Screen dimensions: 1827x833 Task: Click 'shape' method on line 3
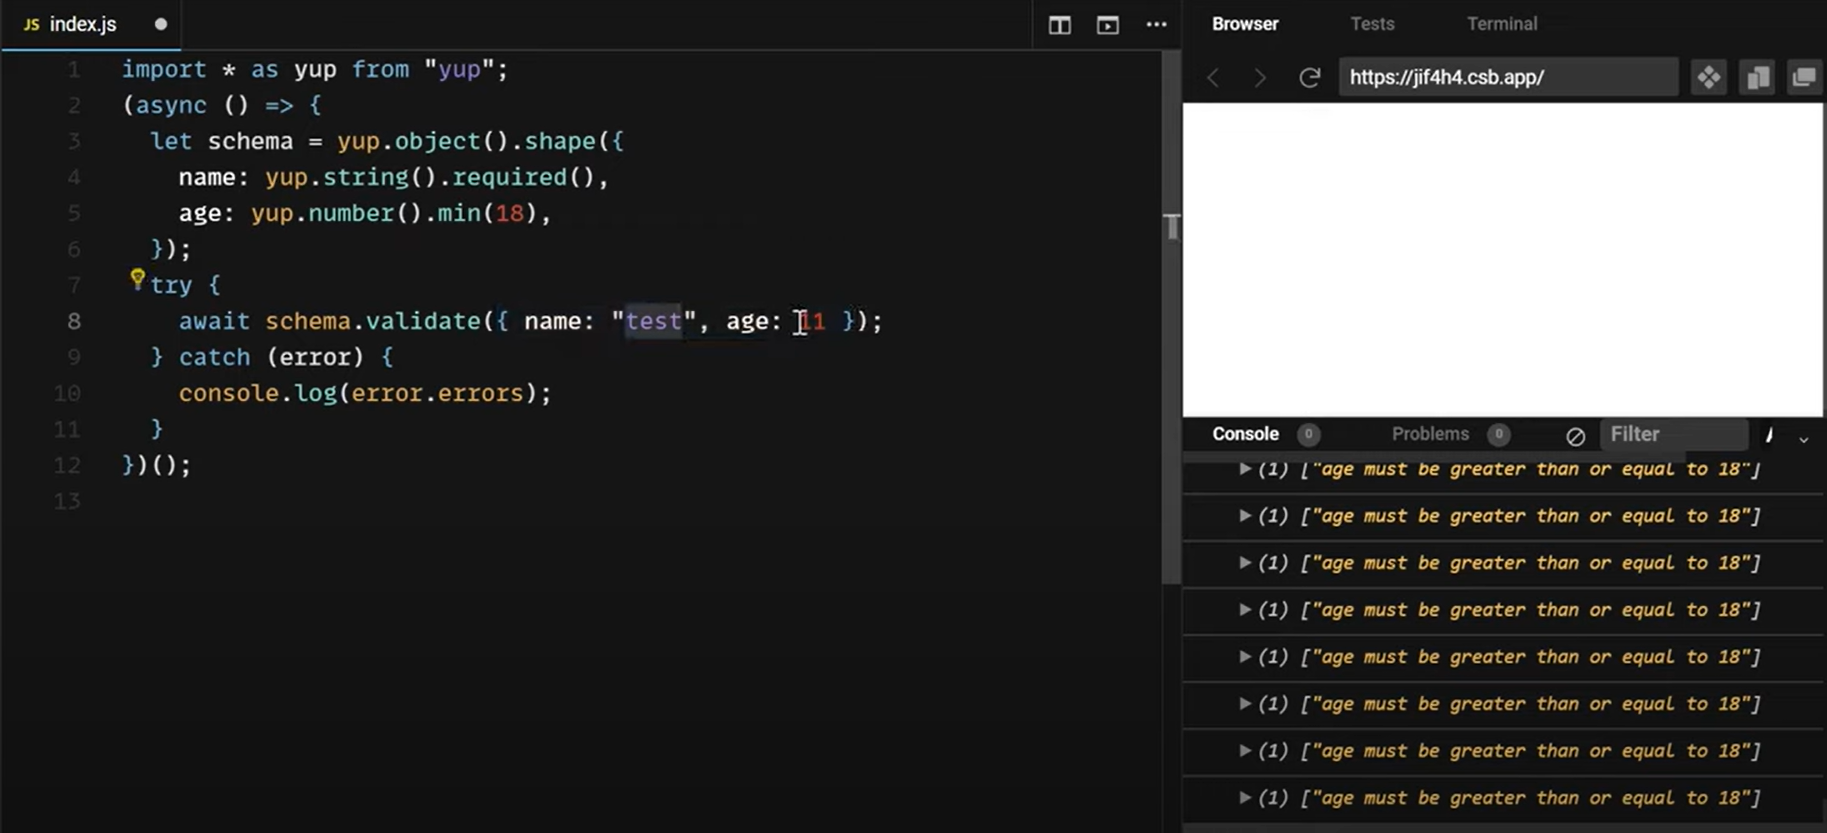pos(560,141)
